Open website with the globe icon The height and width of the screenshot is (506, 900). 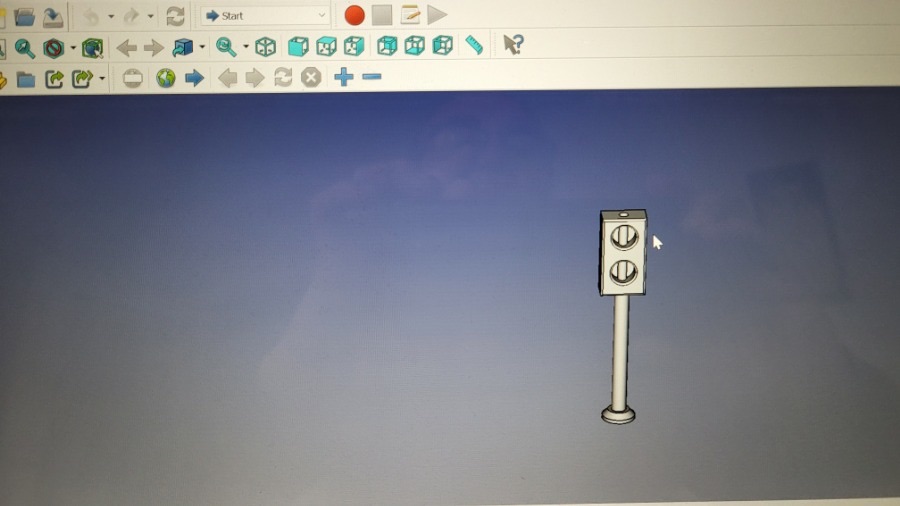coord(165,78)
